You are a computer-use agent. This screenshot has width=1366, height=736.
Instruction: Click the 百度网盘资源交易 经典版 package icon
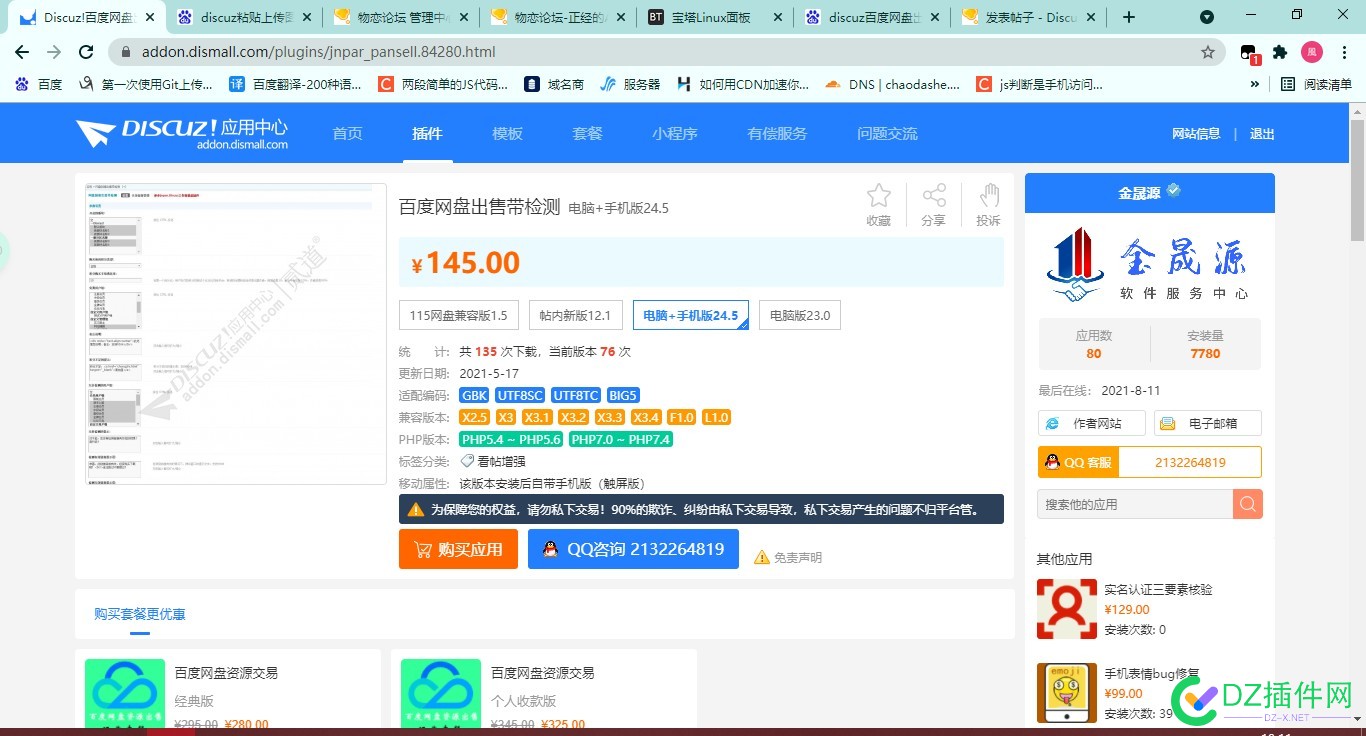pyautogui.click(x=124, y=692)
